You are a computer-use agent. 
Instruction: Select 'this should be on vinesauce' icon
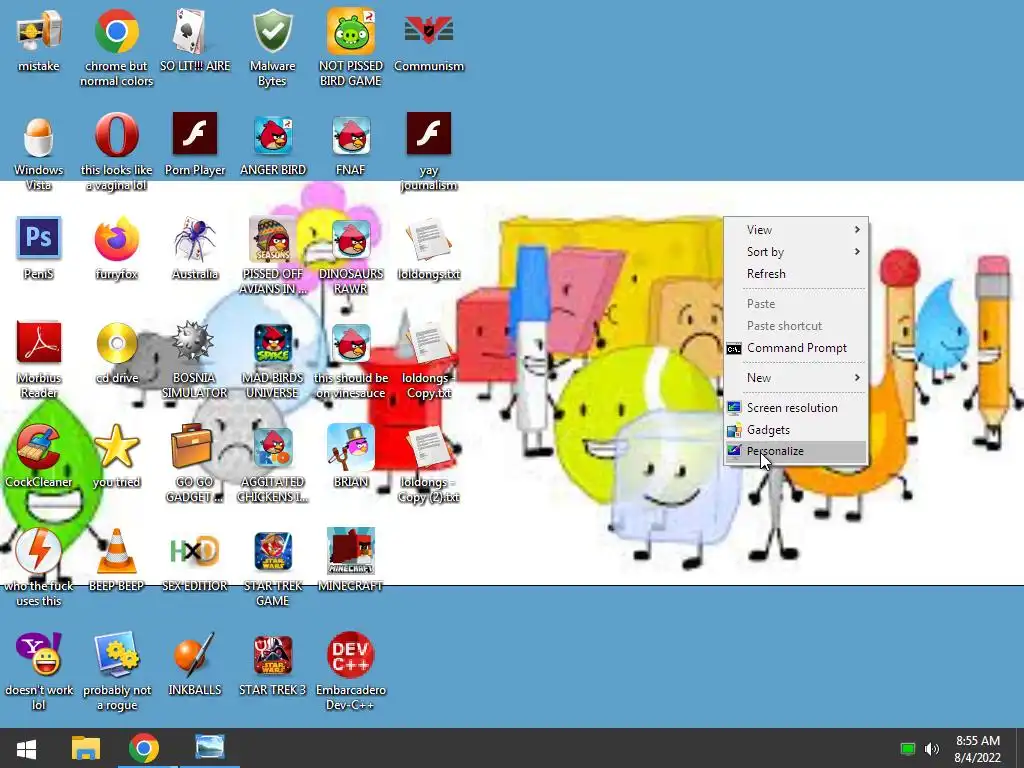coord(351,343)
